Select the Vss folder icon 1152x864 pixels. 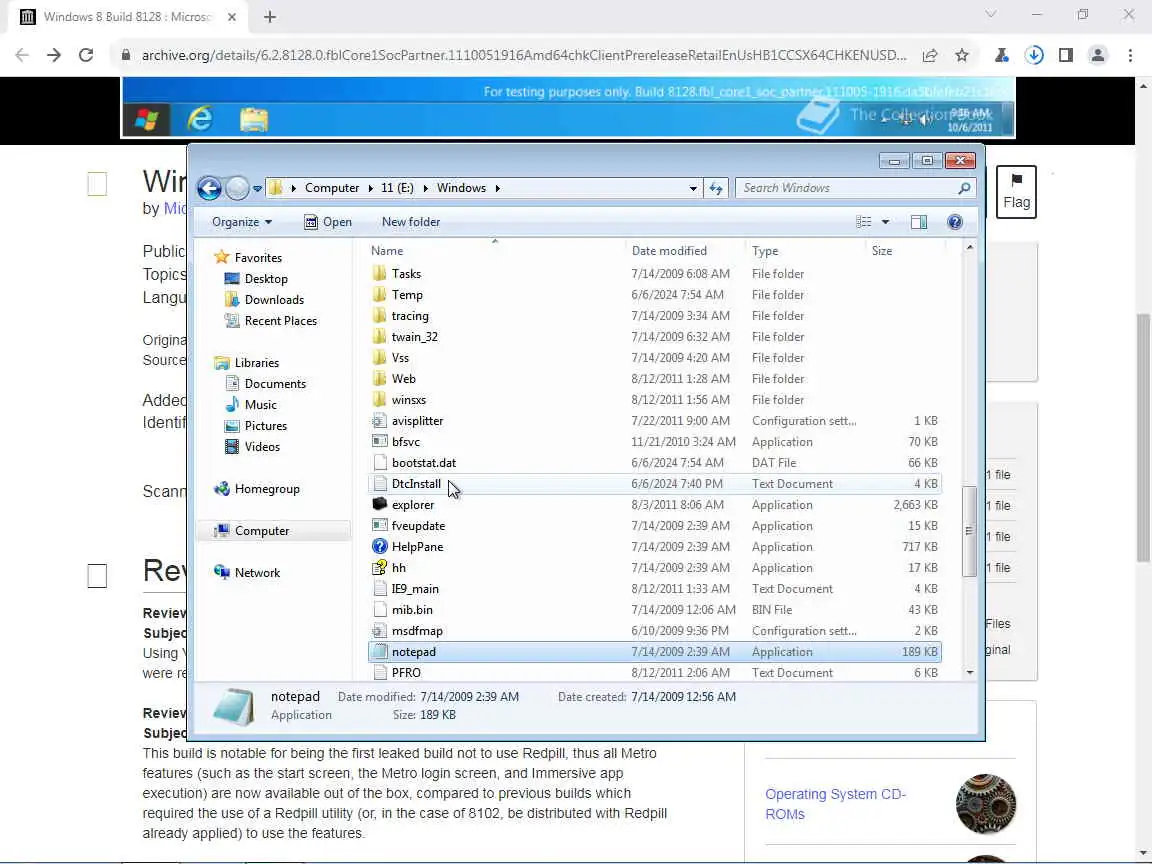[x=379, y=358]
